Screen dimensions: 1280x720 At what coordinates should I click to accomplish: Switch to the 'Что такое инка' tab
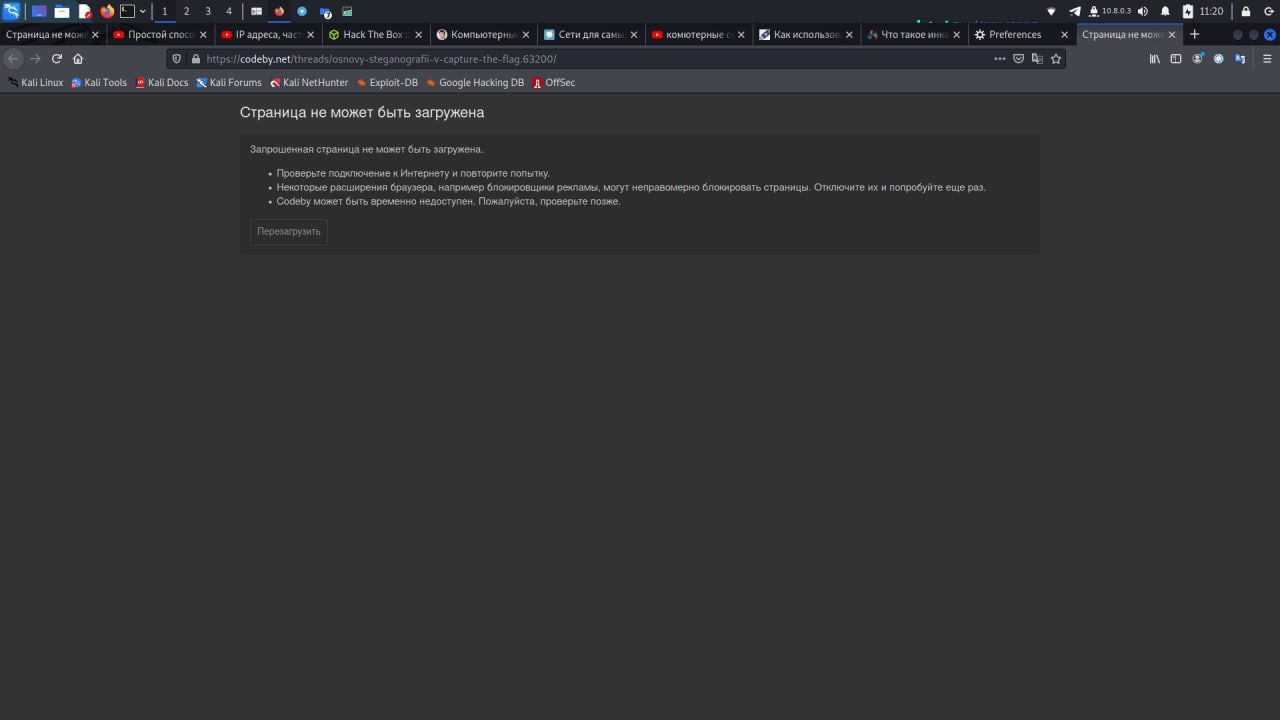click(x=914, y=34)
